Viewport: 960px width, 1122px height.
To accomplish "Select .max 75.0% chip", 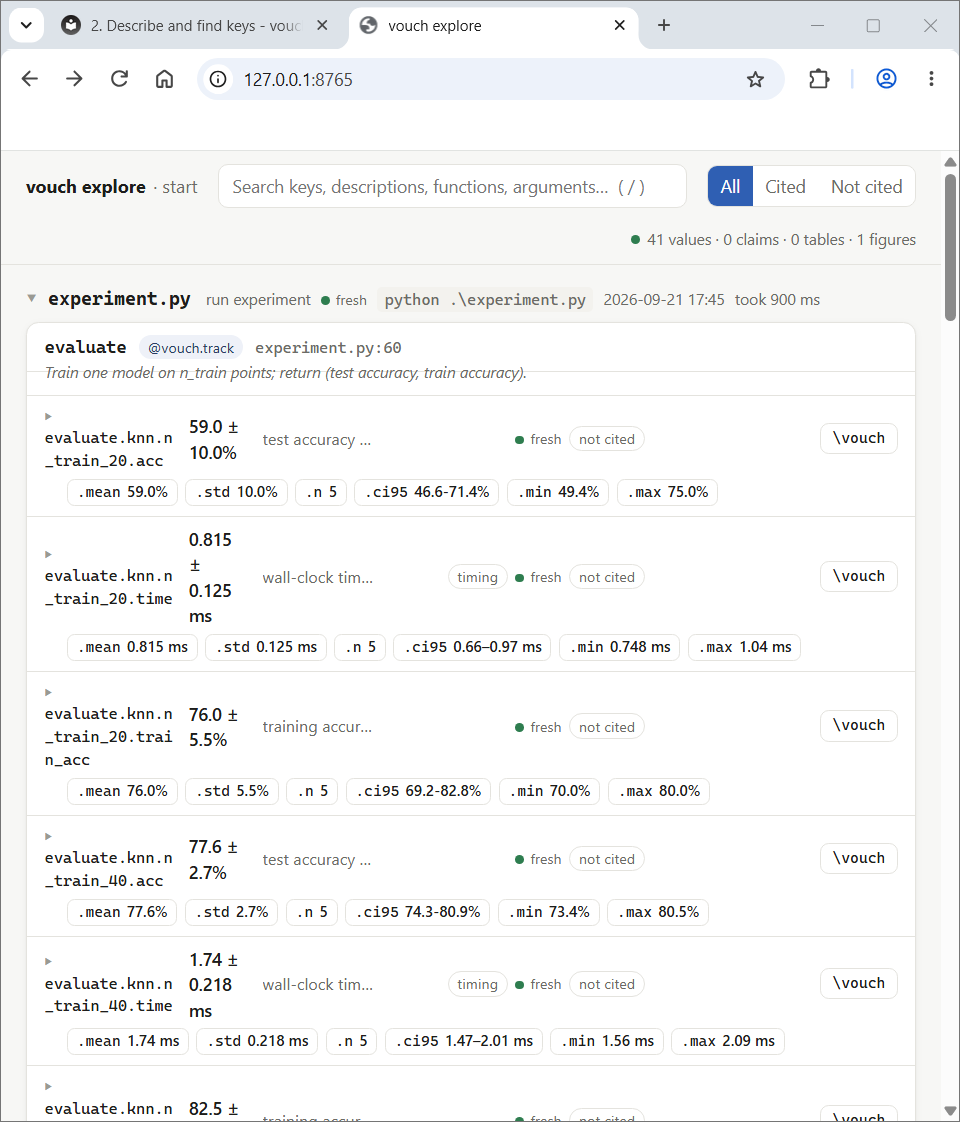I will [667, 492].
